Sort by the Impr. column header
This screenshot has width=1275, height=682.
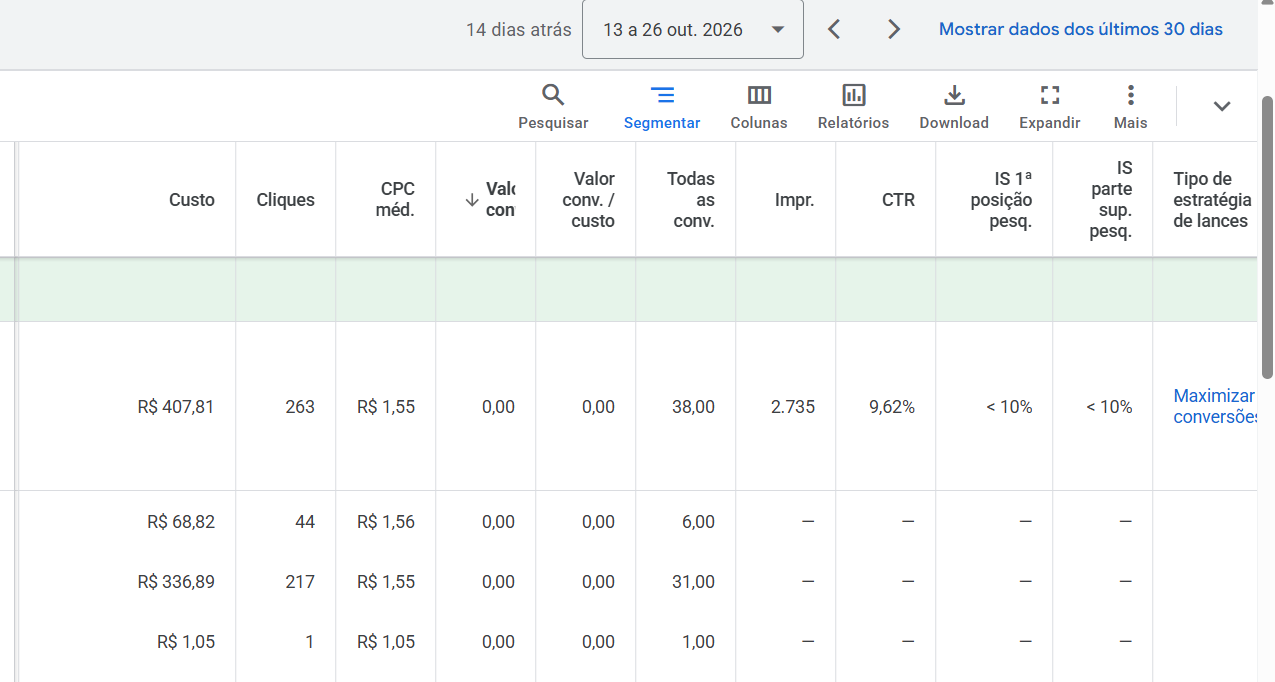(795, 200)
